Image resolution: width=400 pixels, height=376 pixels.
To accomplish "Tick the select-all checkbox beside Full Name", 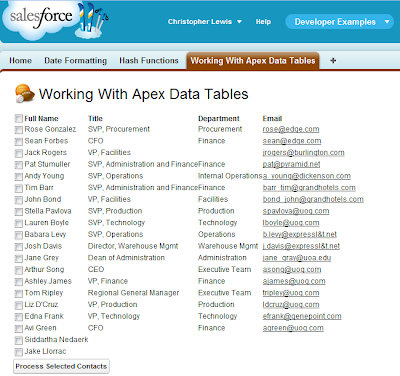I will click(19, 118).
